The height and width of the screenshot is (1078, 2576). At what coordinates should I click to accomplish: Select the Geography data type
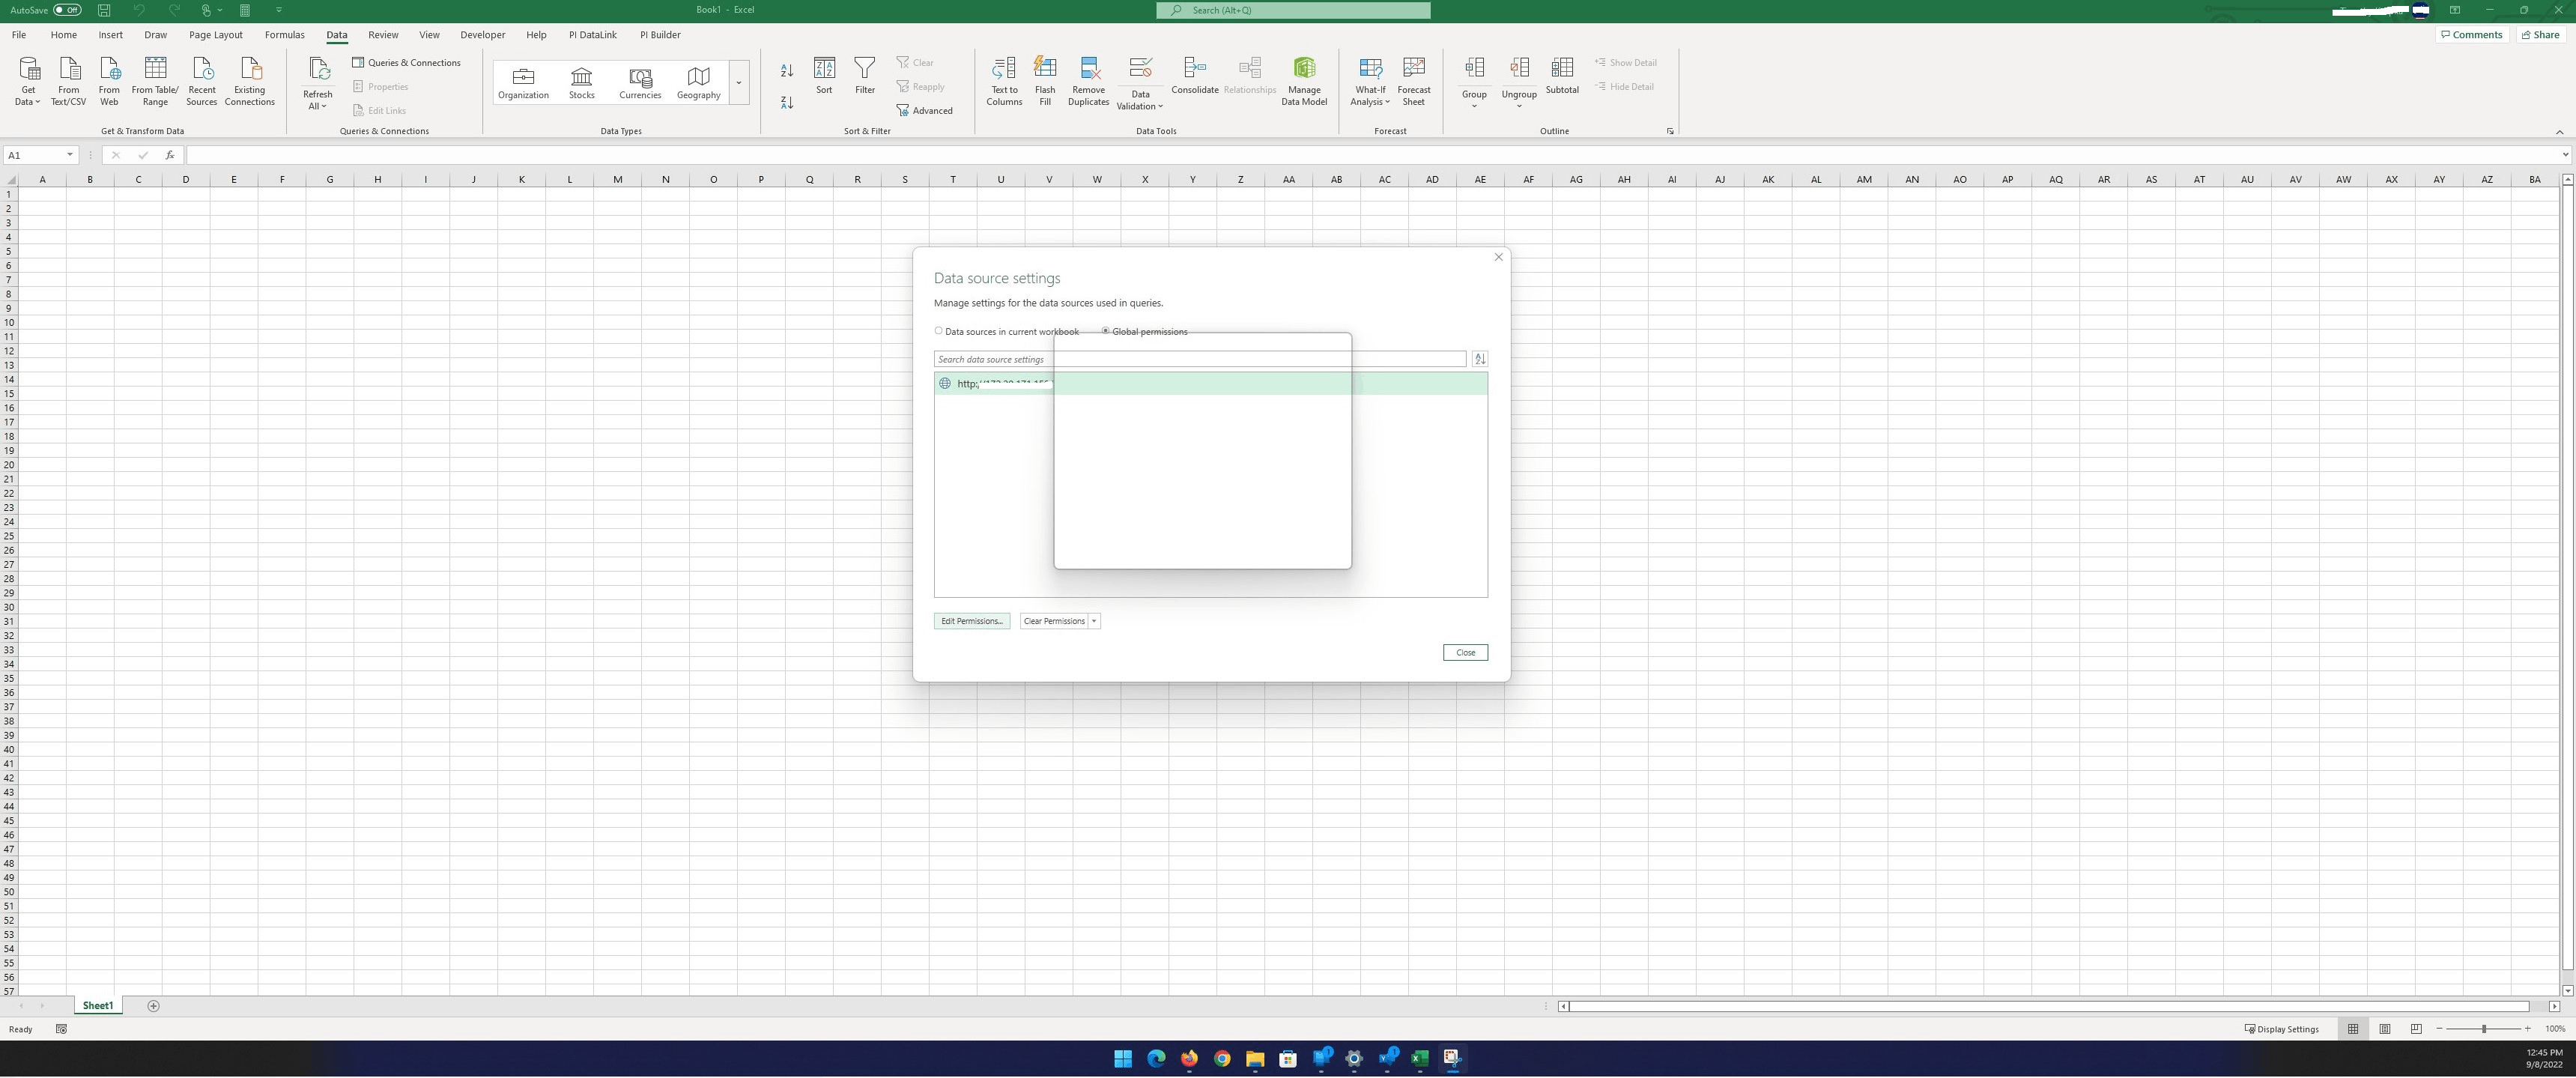coord(697,80)
